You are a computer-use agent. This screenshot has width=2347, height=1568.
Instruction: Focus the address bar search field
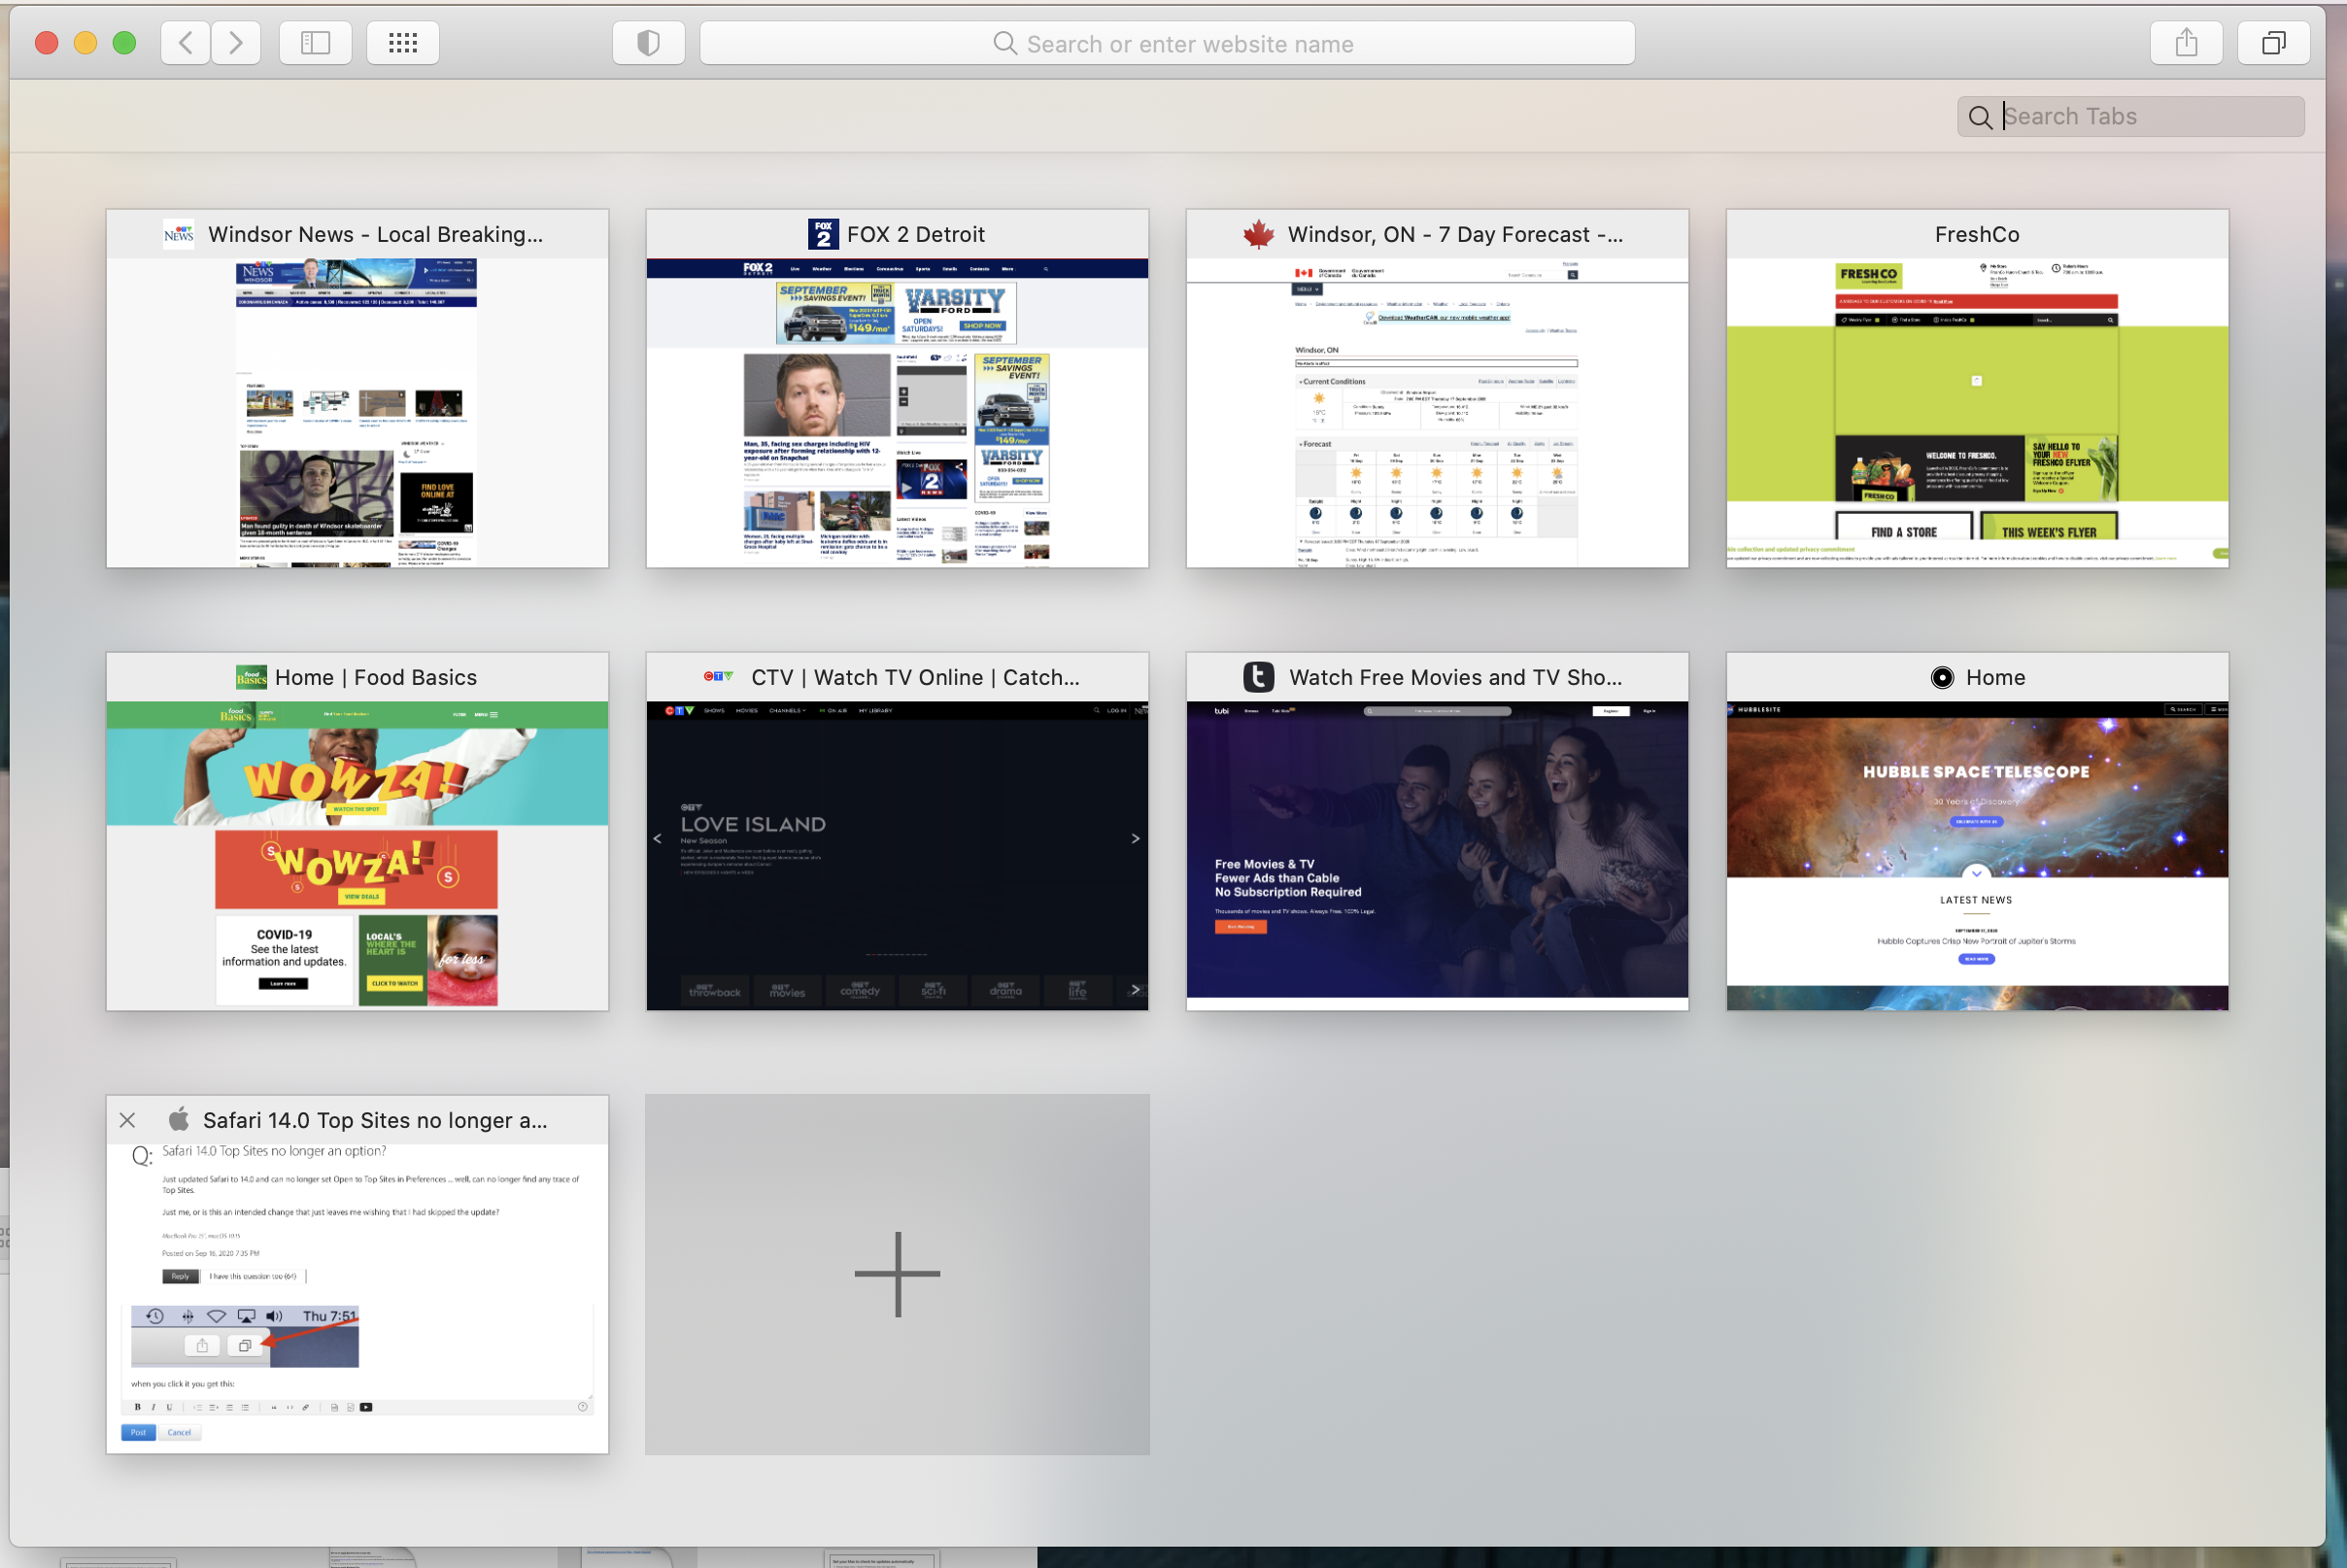(x=1167, y=44)
